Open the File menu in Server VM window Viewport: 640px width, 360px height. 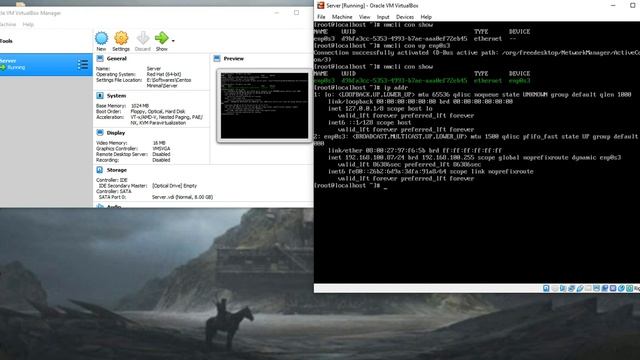point(321,17)
